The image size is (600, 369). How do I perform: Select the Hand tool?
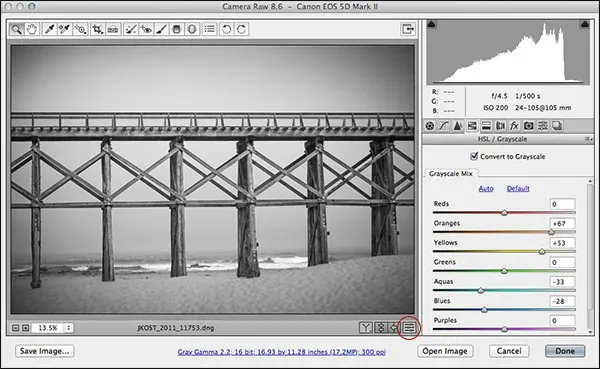pyautogui.click(x=32, y=29)
